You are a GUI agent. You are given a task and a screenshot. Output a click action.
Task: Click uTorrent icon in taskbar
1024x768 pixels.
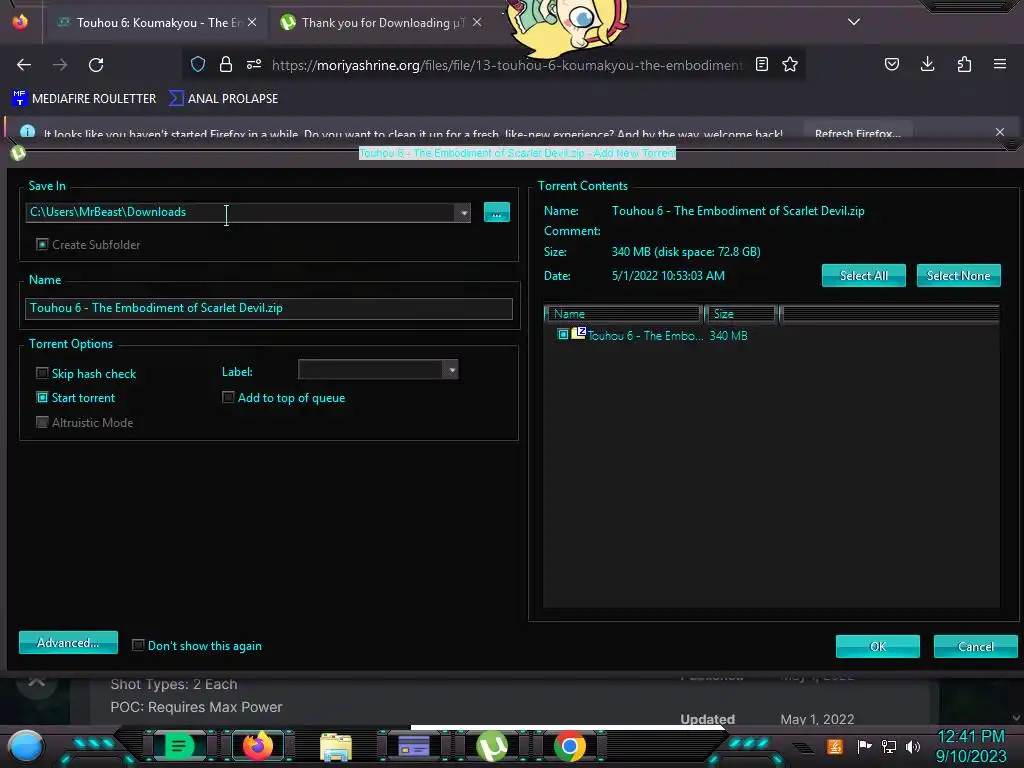492,746
